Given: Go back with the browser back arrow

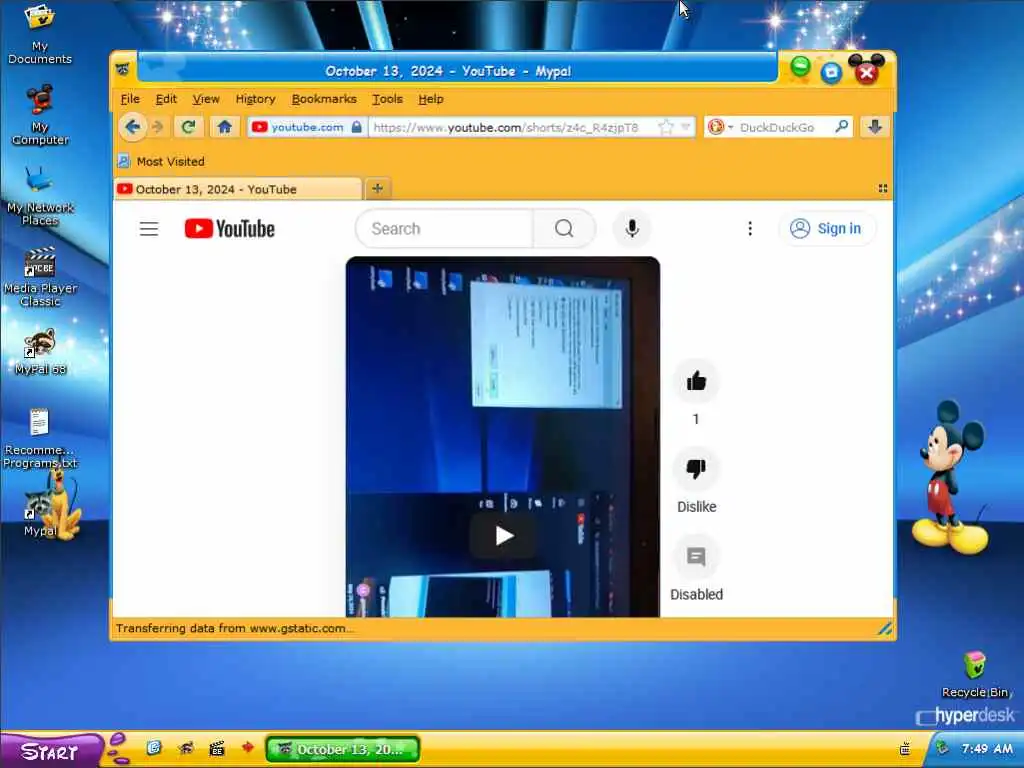Looking at the screenshot, I should [x=133, y=127].
